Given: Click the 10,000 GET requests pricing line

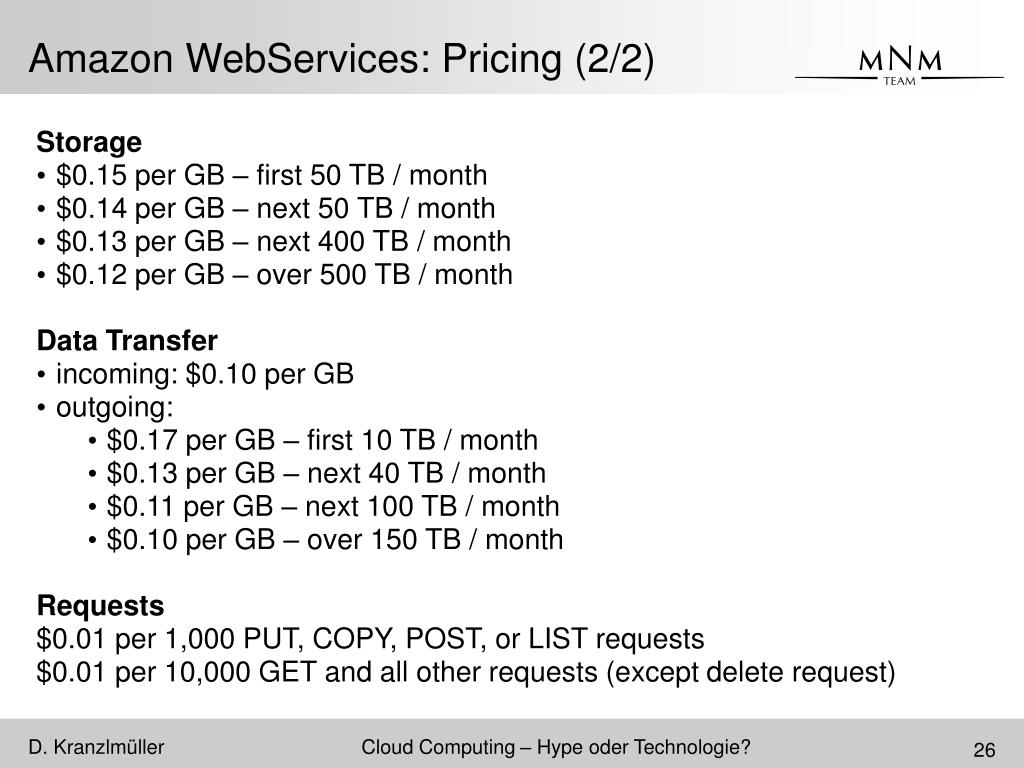Looking at the screenshot, I should (x=466, y=673).
